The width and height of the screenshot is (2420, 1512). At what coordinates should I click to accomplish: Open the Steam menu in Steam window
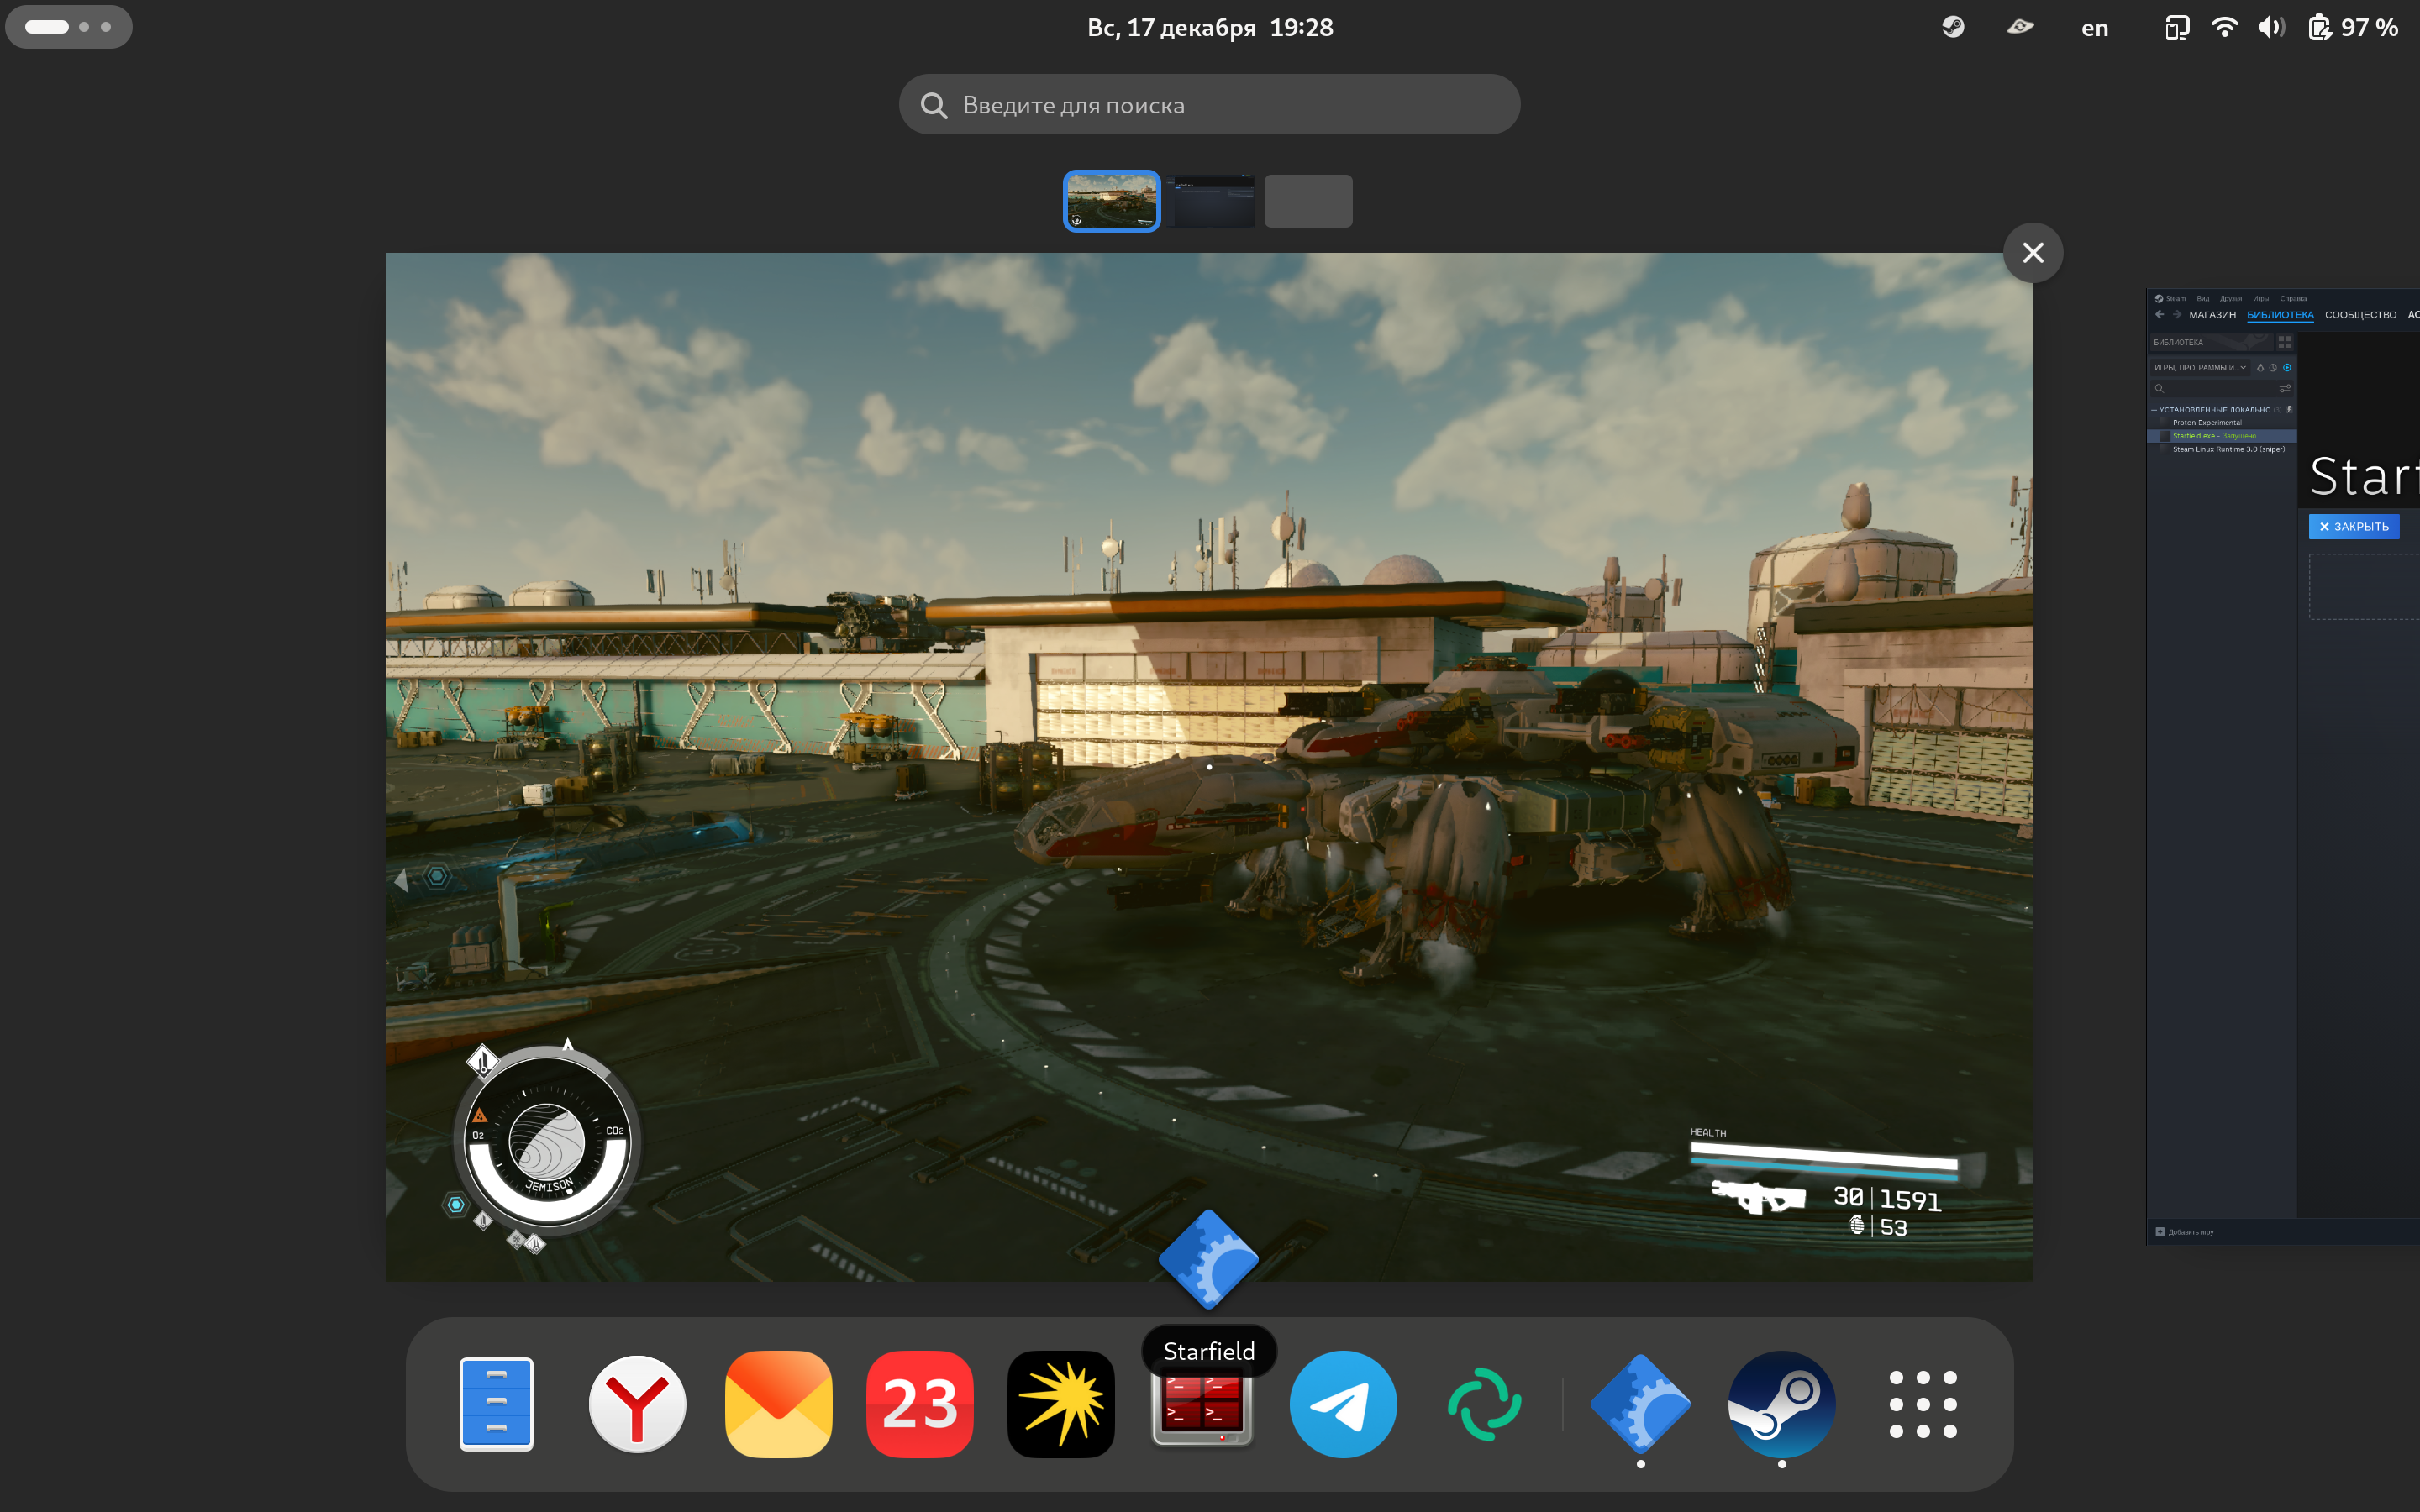2170,299
